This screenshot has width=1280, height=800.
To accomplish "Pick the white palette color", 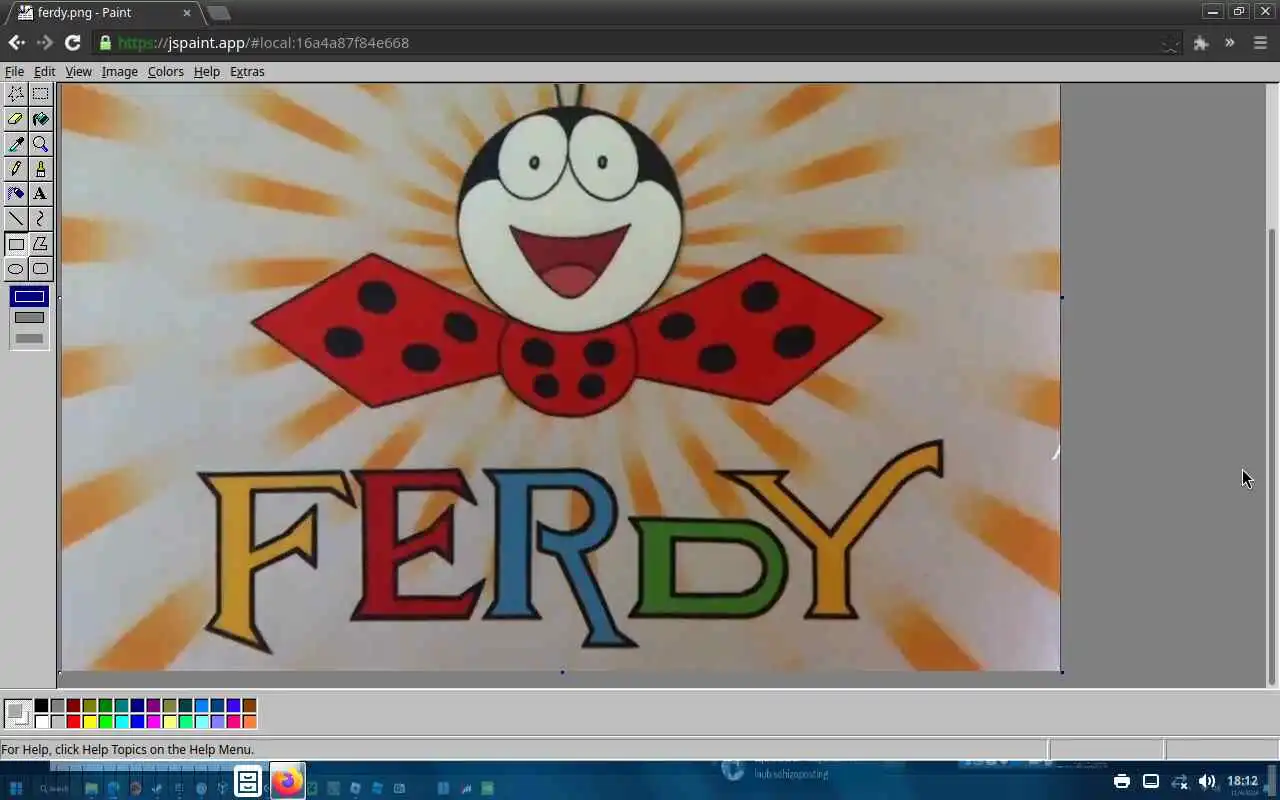I will tap(42, 722).
